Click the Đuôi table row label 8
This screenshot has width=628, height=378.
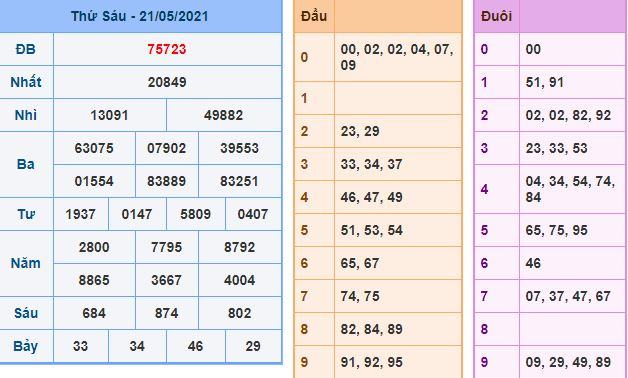(484, 329)
